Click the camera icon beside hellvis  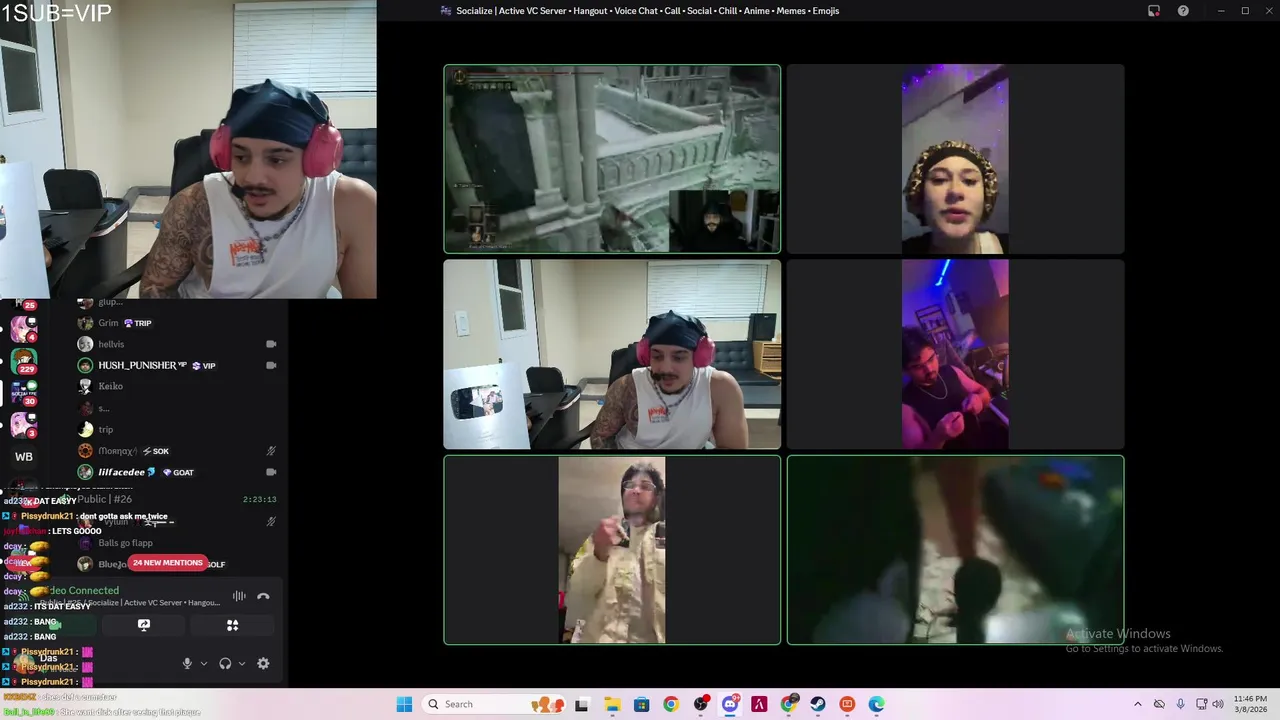(271, 344)
